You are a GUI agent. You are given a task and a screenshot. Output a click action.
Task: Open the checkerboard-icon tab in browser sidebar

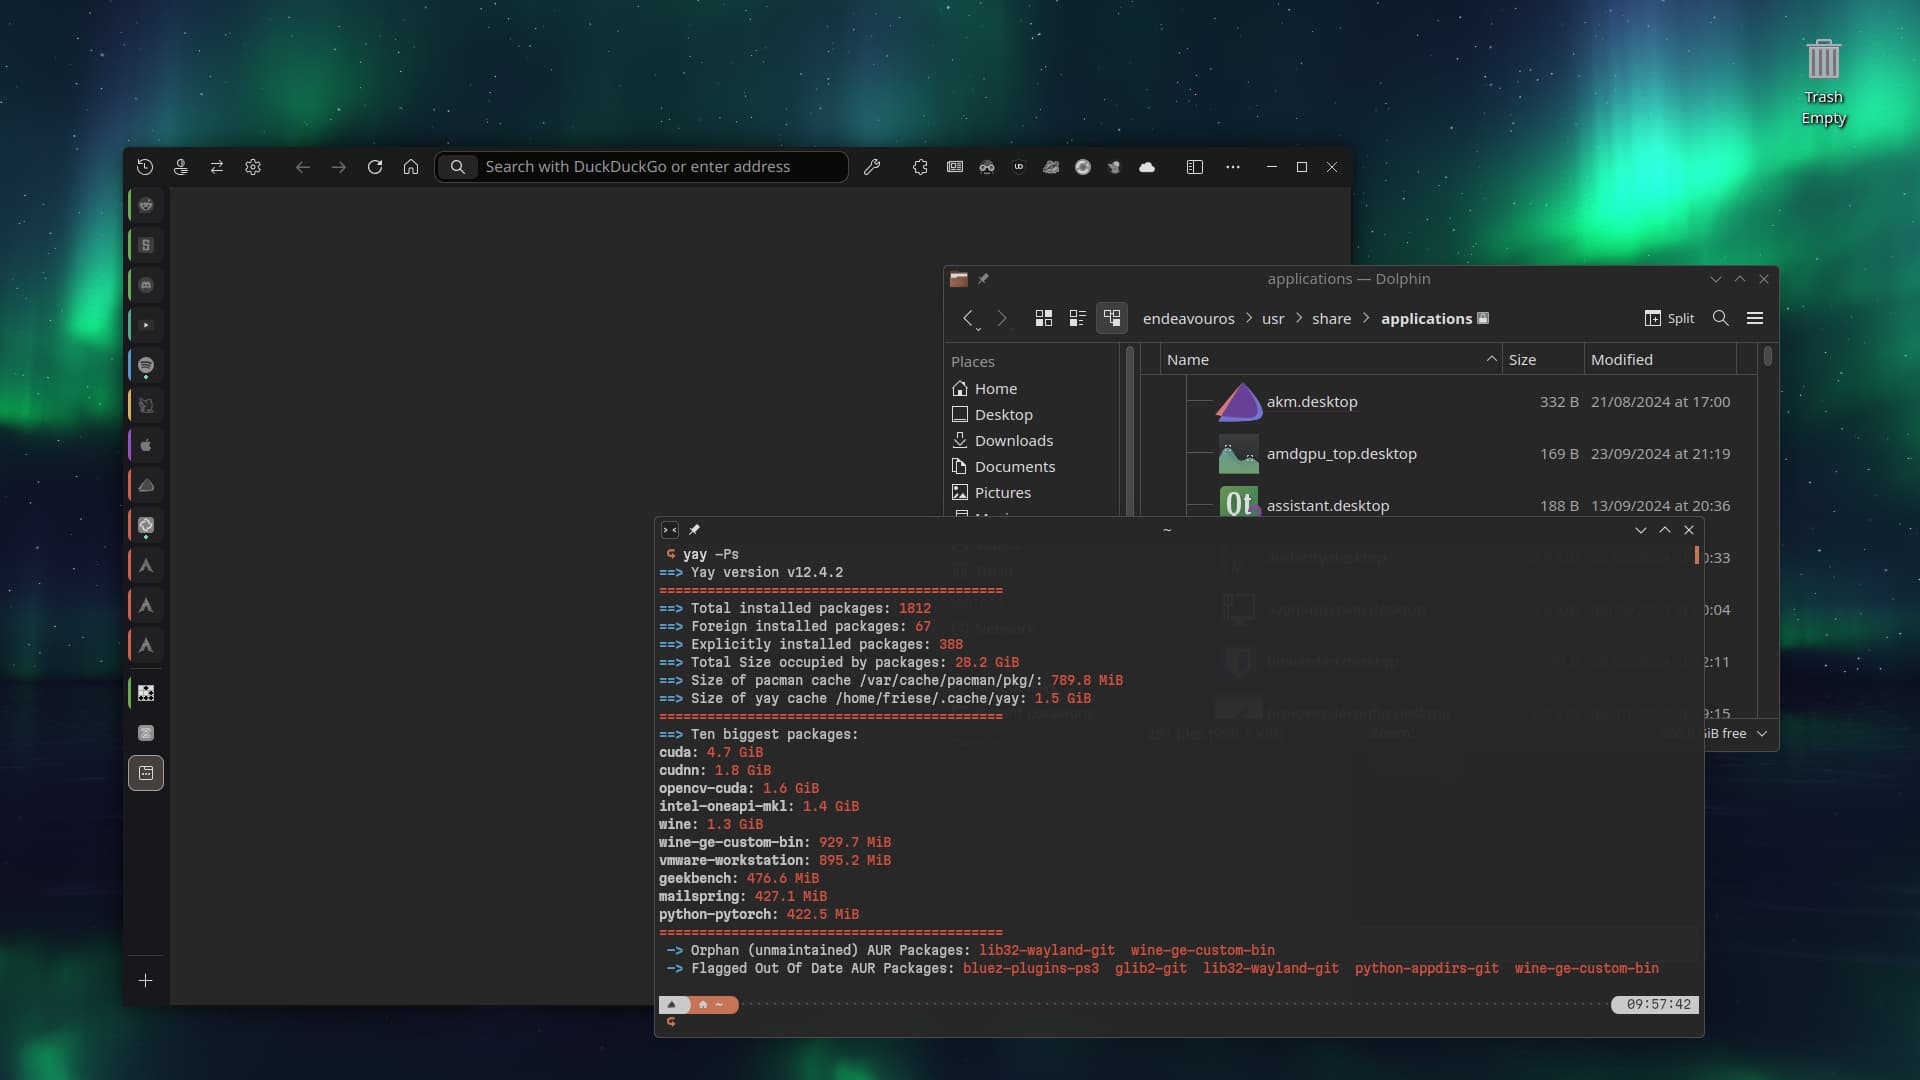coord(146,693)
